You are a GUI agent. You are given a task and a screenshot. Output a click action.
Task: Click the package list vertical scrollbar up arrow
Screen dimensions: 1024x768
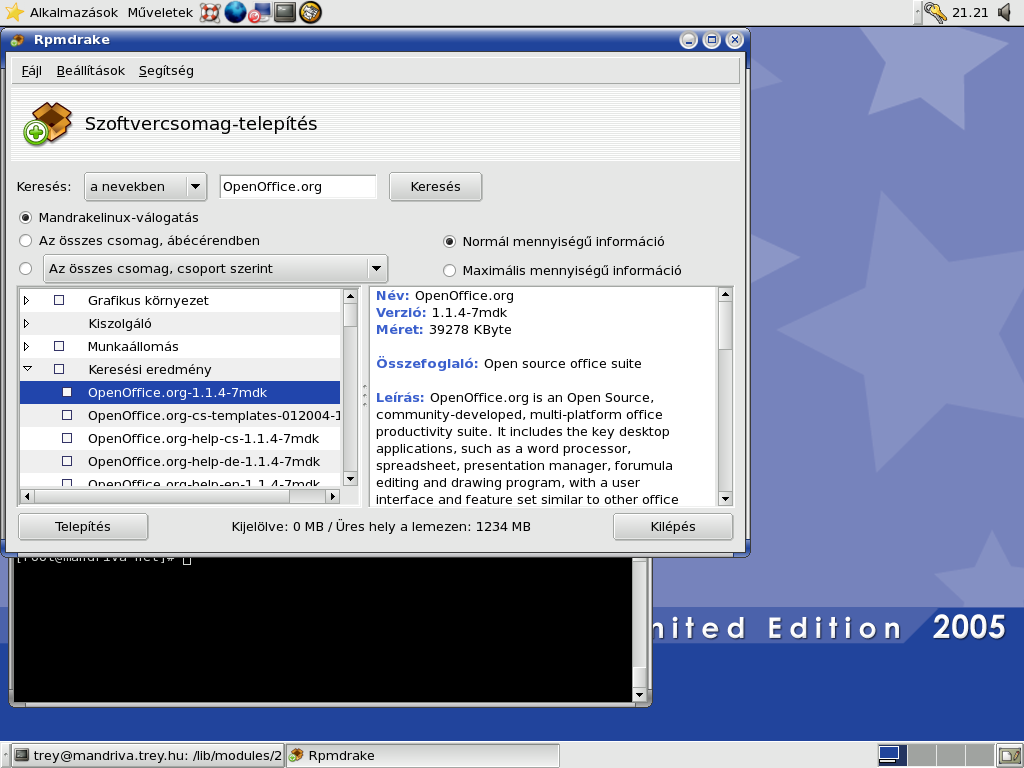[350, 296]
